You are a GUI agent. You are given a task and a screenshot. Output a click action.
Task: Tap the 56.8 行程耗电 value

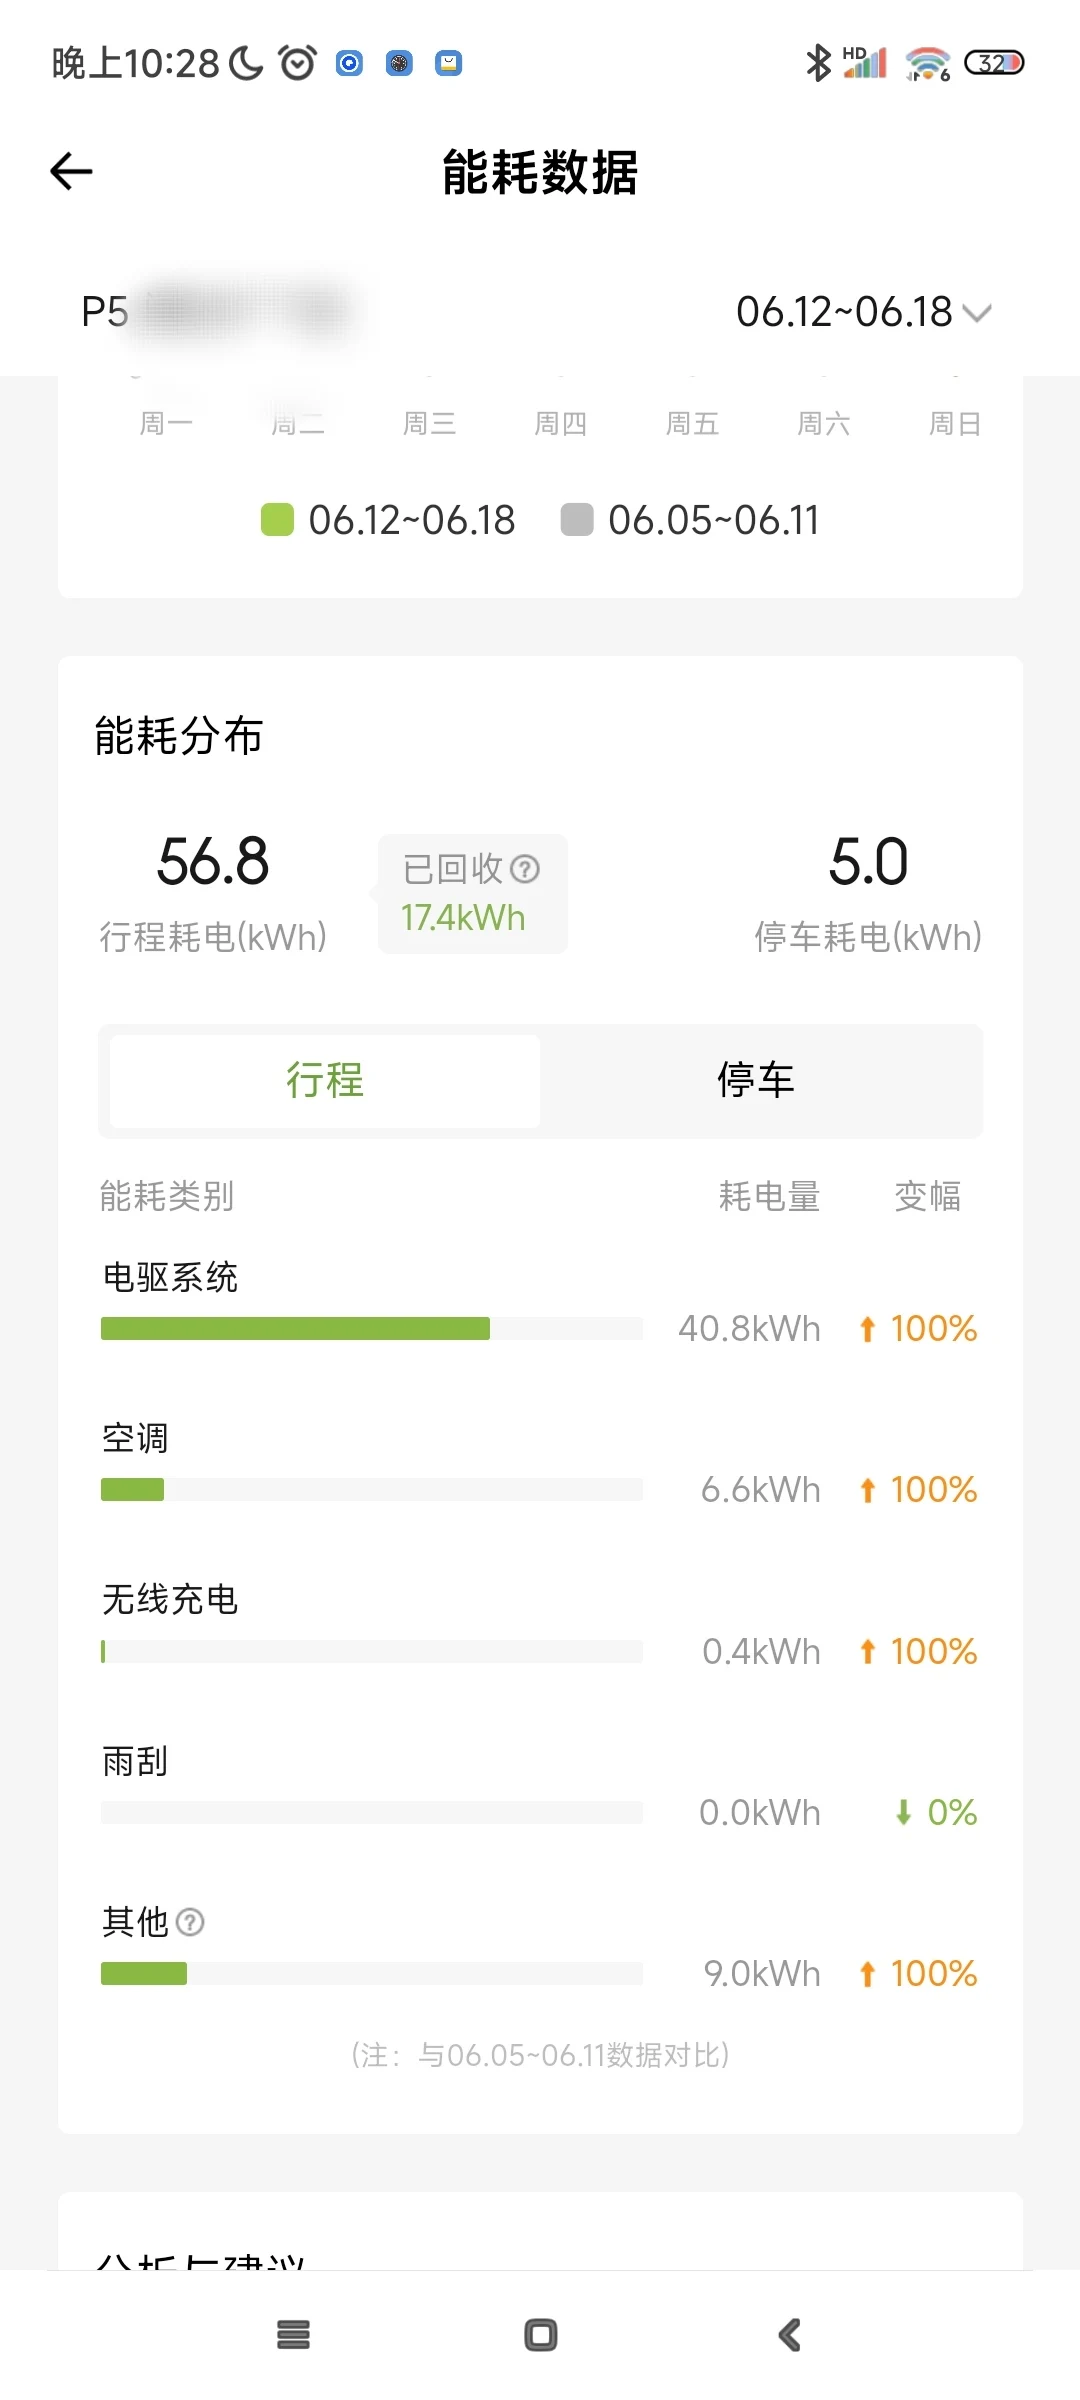pyautogui.click(x=213, y=862)
